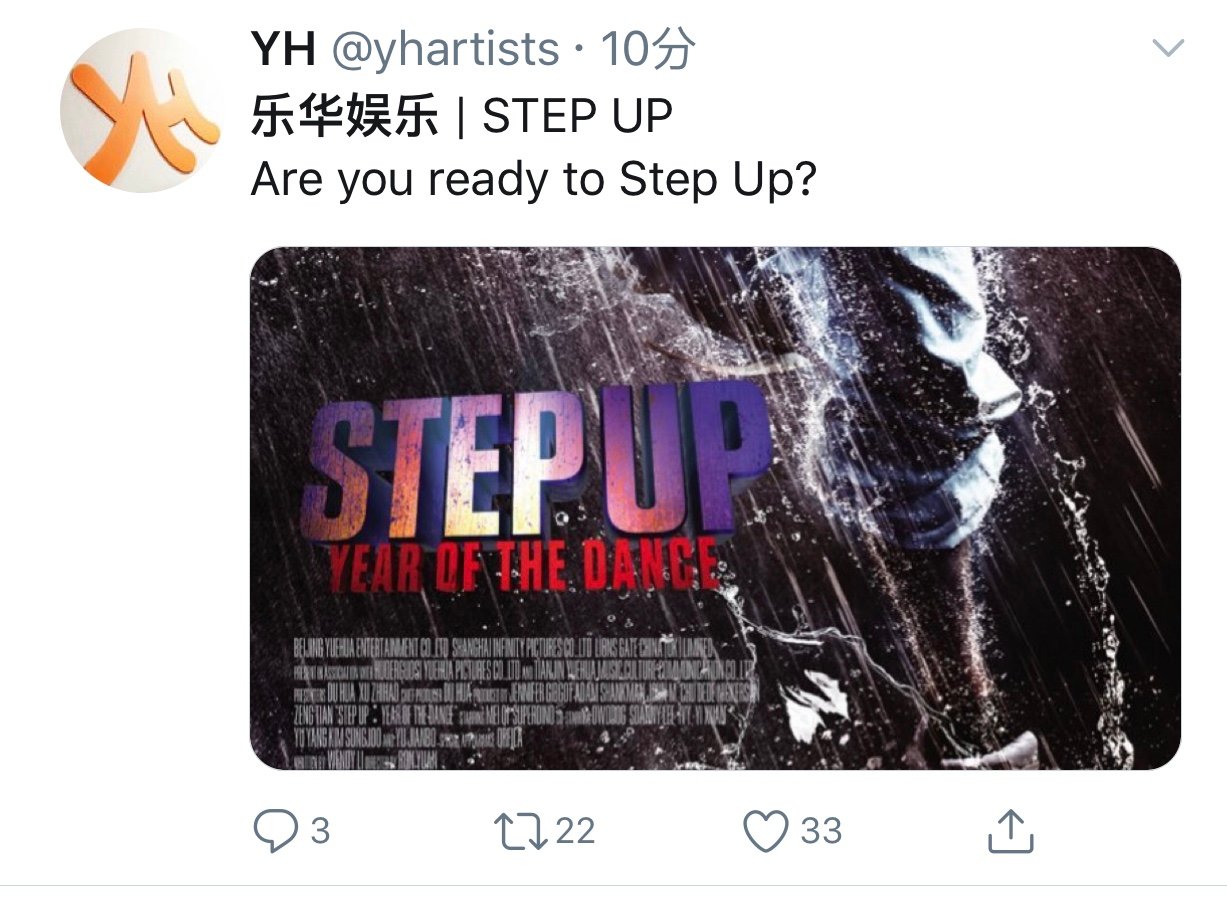Expand the tweet options chevron
Screen dimensions: 1227x910
(1168, 47)
